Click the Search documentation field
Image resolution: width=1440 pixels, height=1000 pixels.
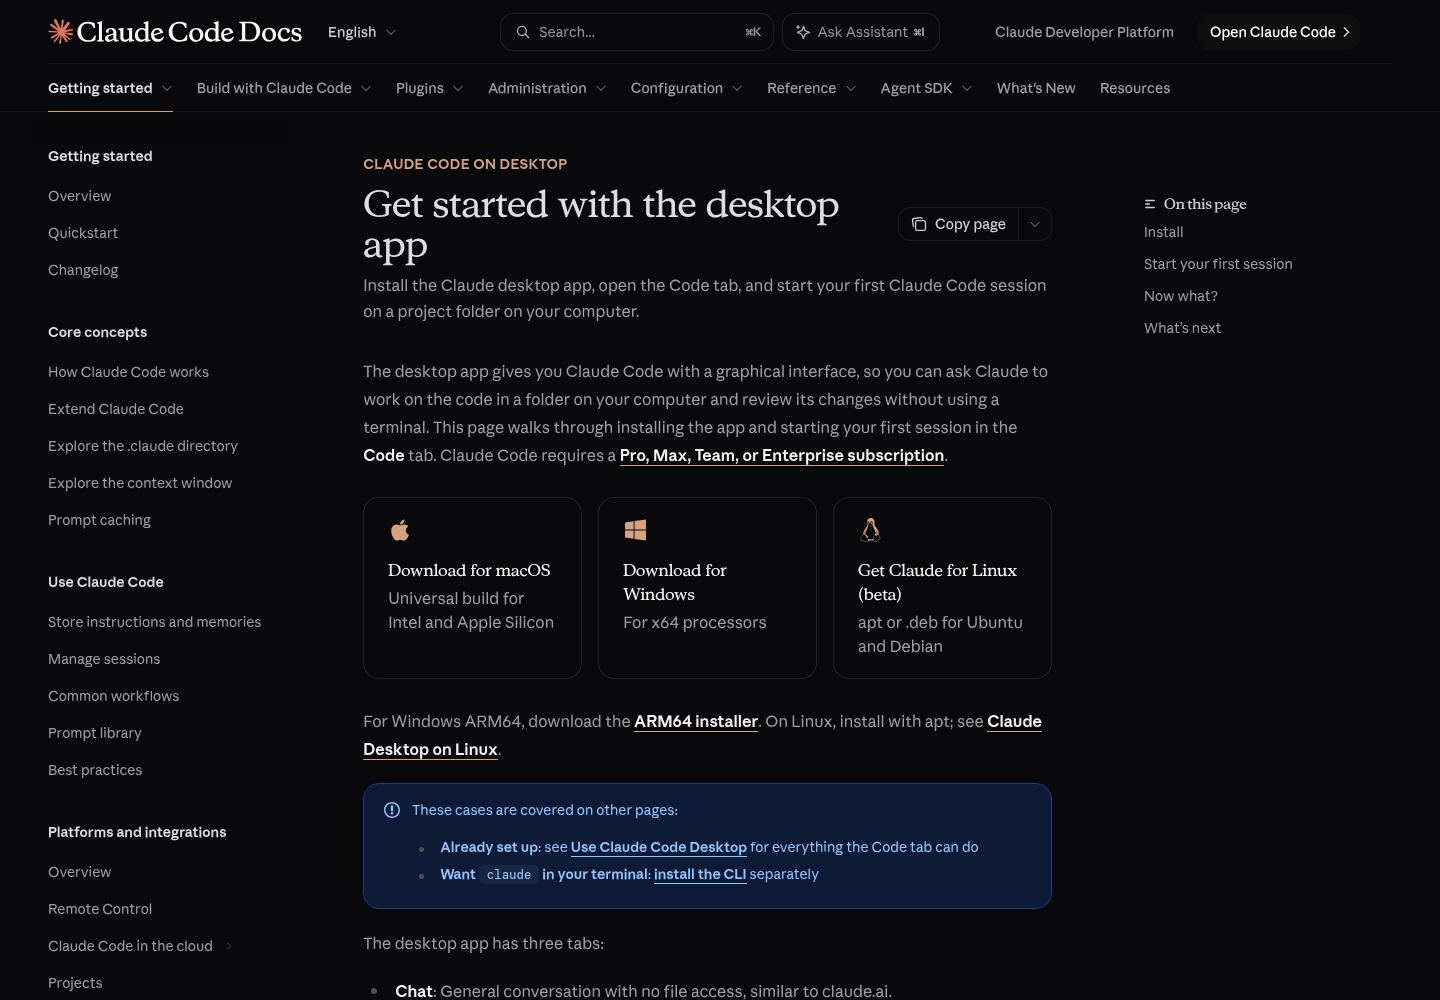pos(636,32)
